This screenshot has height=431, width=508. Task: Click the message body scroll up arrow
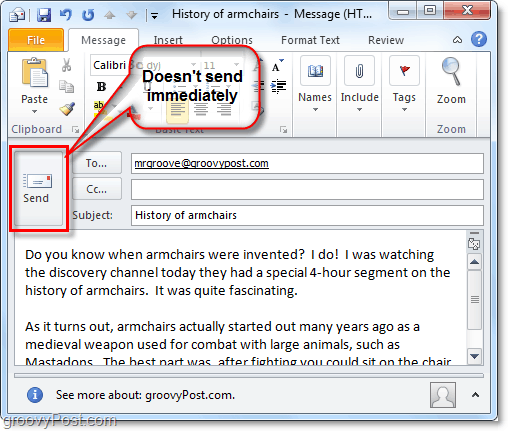(x=474, y=262)
